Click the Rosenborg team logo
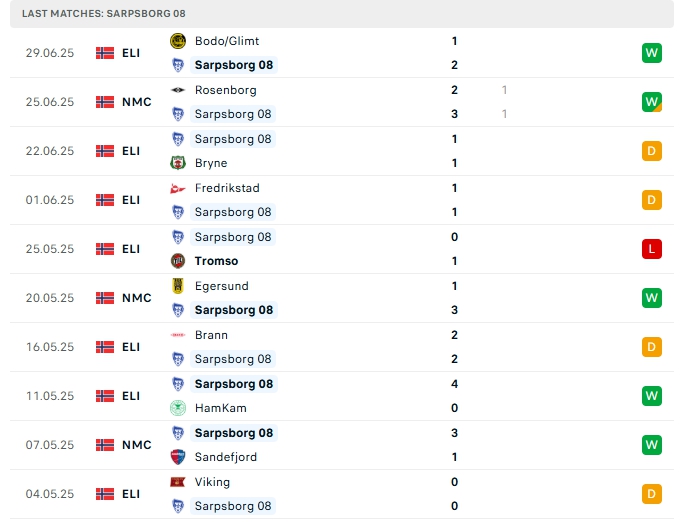This screenshot has width=685, height=522. coord(178,90)
